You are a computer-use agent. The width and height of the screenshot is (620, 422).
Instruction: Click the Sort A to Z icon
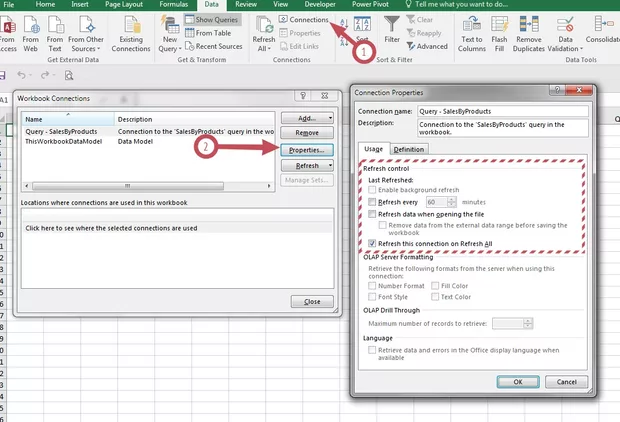344,23
